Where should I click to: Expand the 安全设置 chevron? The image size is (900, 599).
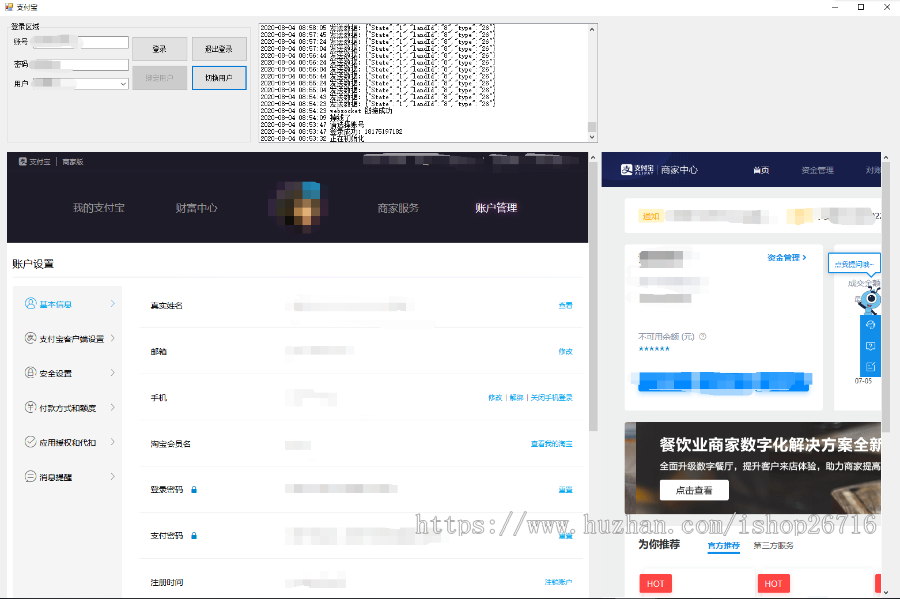click(112, 372)
